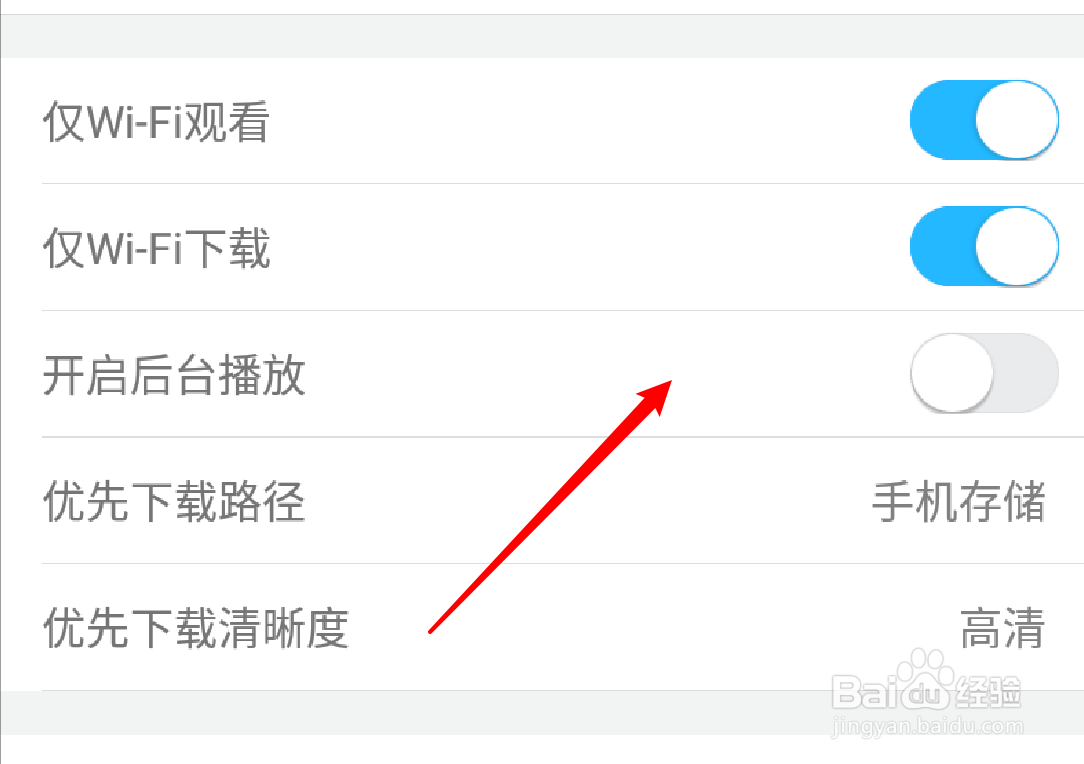This screenshot has height=764, width=1084.
Task: Click the red arrow's pointed head
Action: [657, 395]
